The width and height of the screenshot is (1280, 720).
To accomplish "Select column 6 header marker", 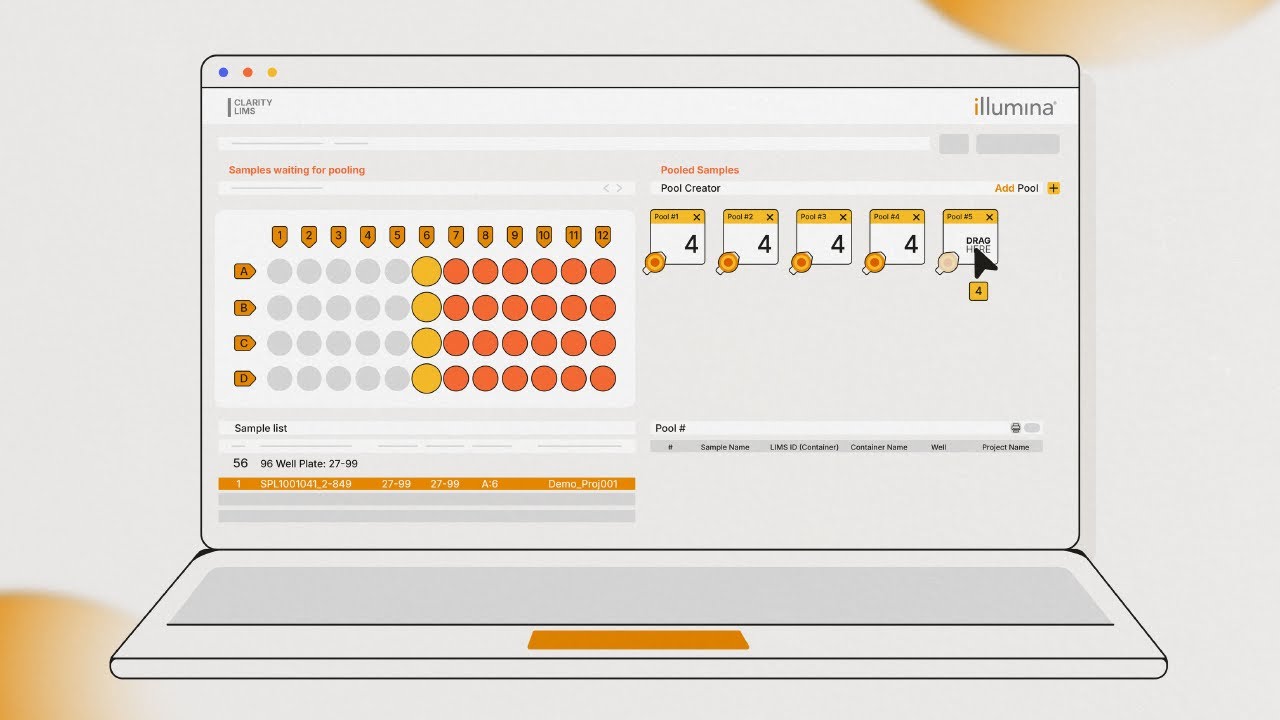I will pyautogui.click(x=426, y=237).
